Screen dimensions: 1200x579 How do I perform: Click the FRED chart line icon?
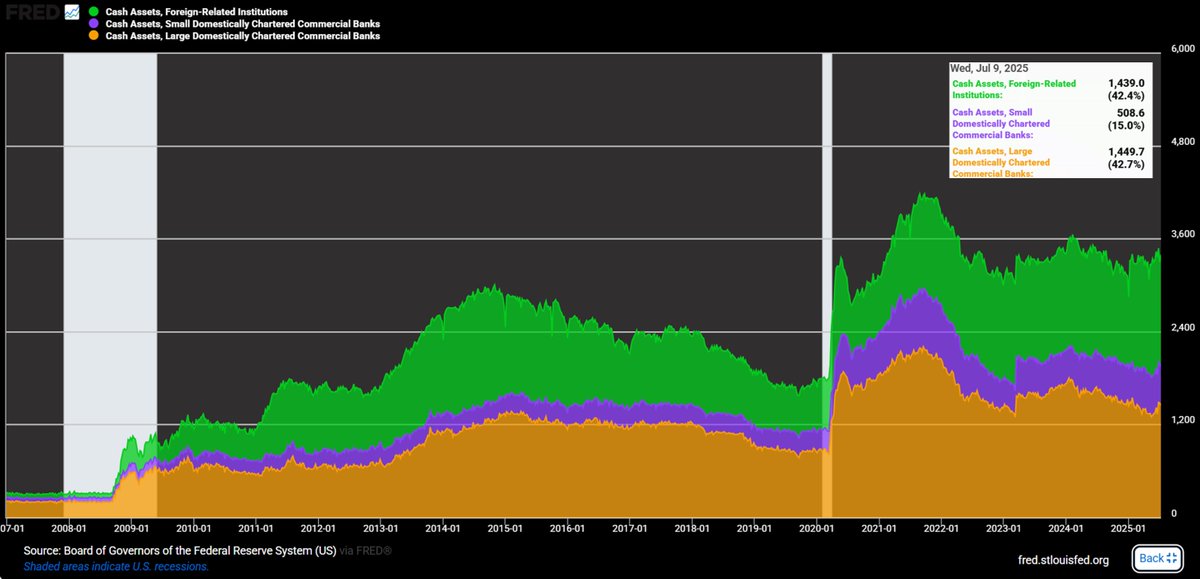72,13
